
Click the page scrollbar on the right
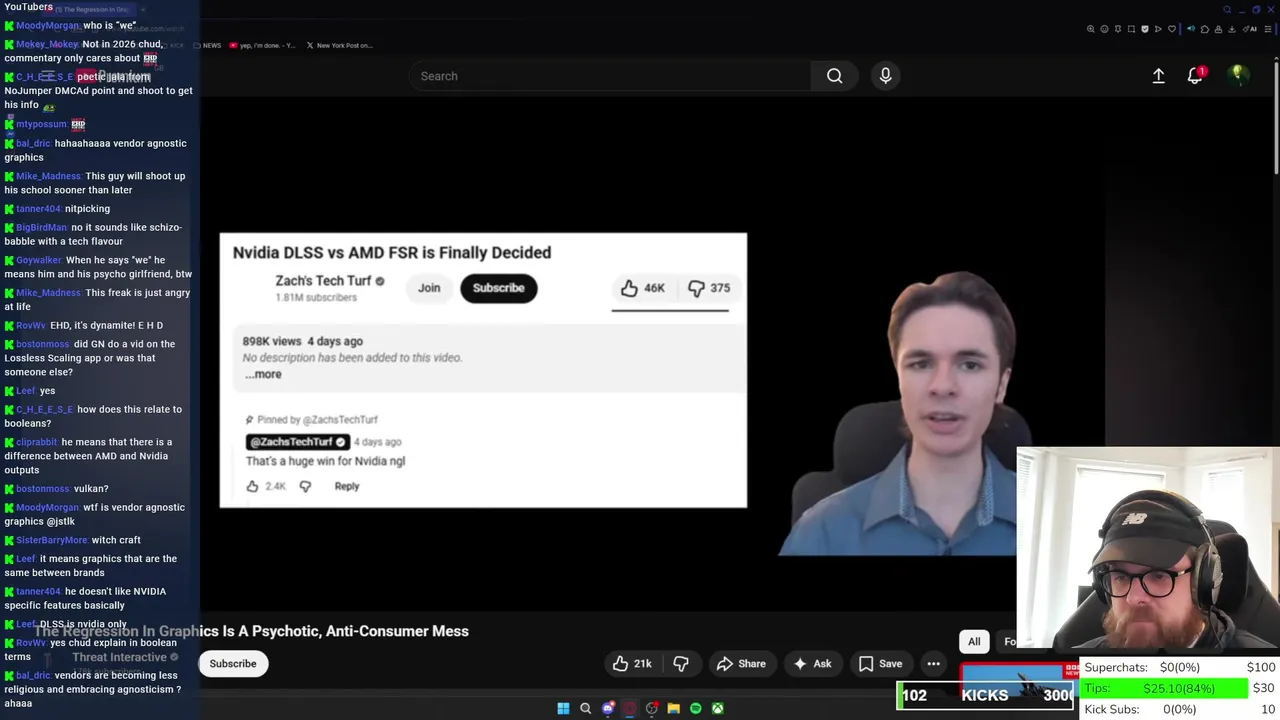(x=1275, y=120)
